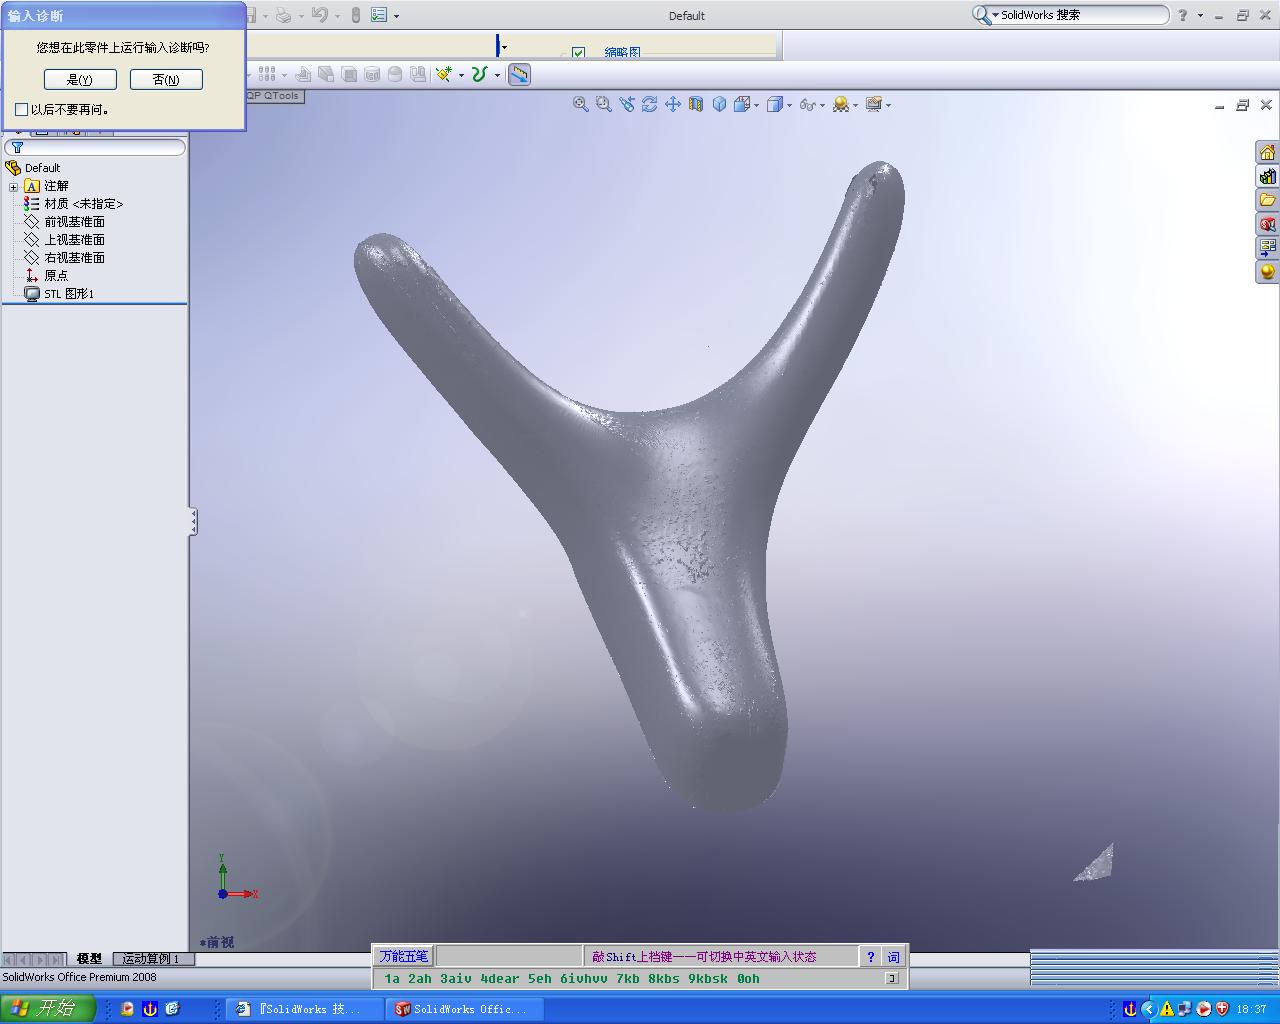This screenshot has height=1024, width=1280.
Task: Open the 开始 (Start) menu
Action: pyautogui.click(x=47, y=1009)
